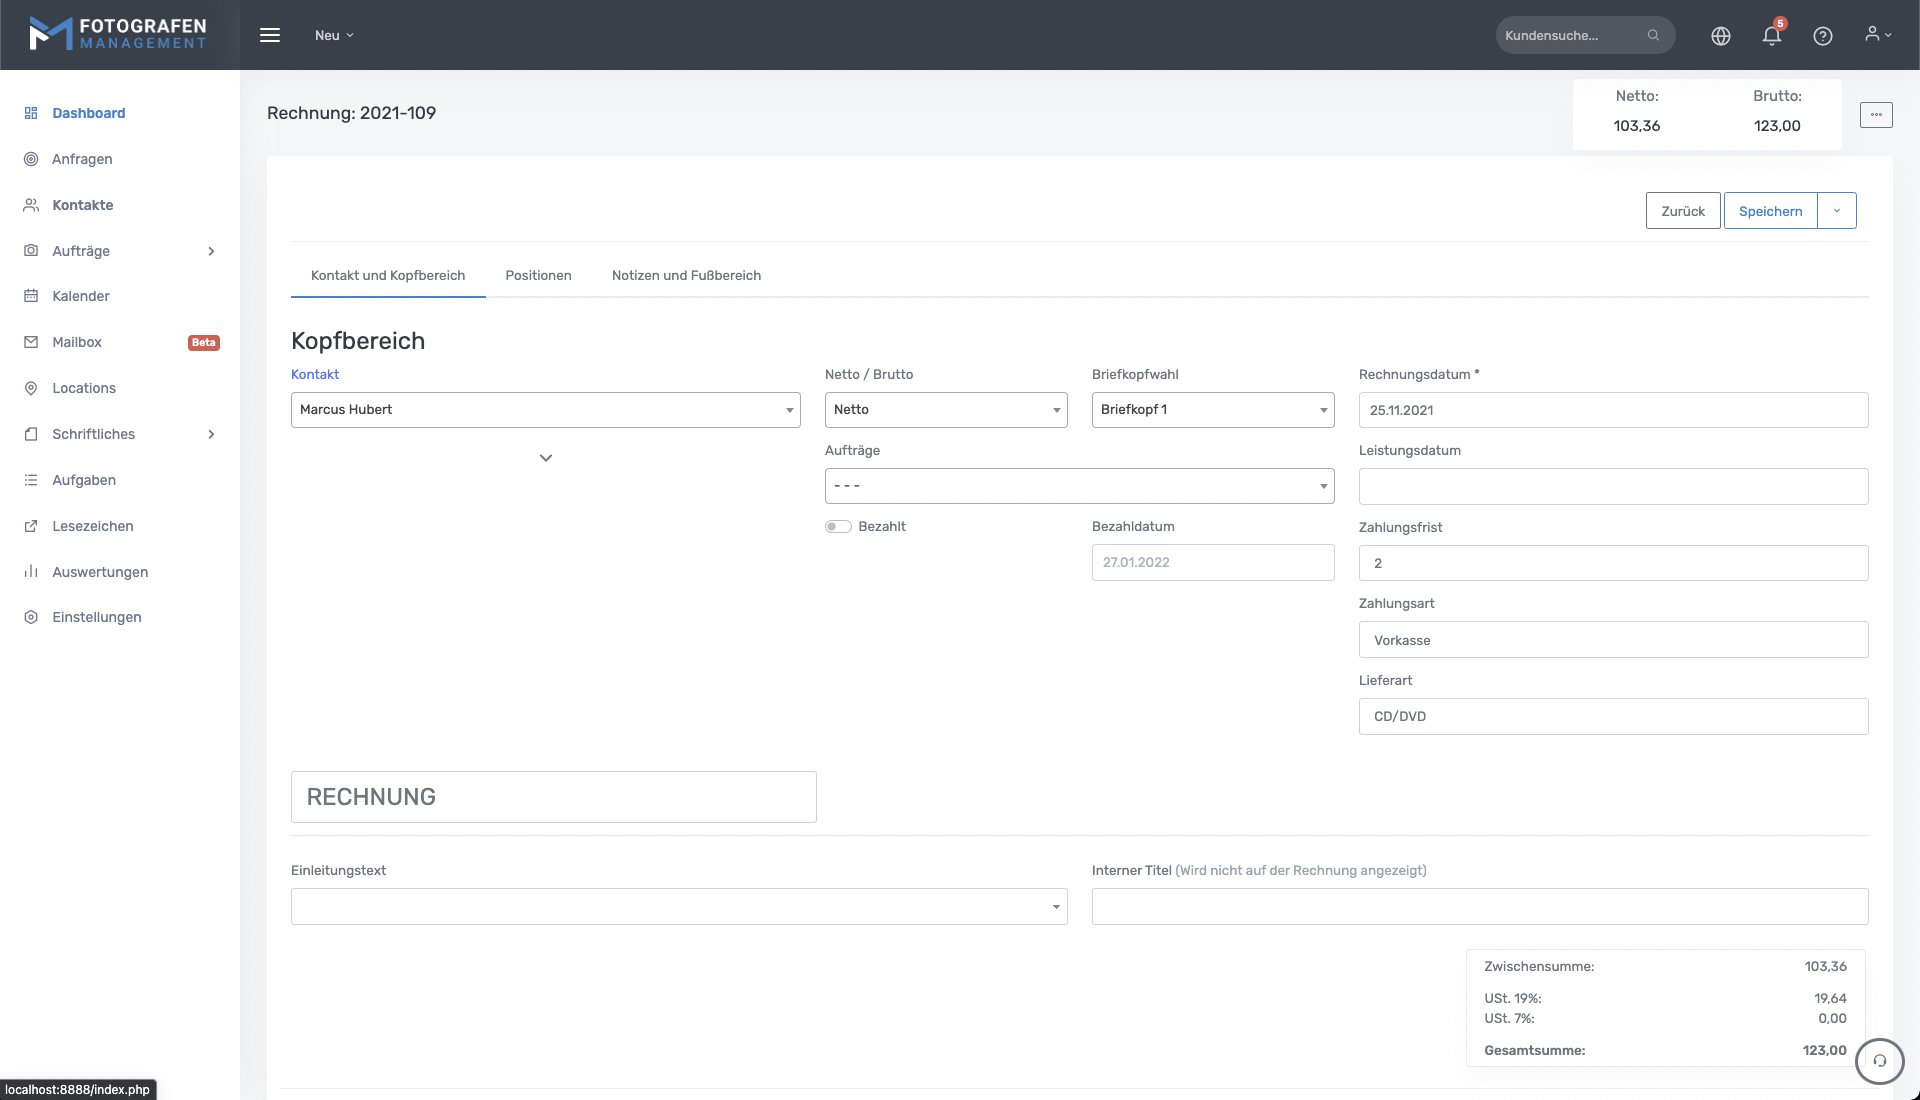Open the Briefkopfwahl dropdown

[x=1212, y=410]
